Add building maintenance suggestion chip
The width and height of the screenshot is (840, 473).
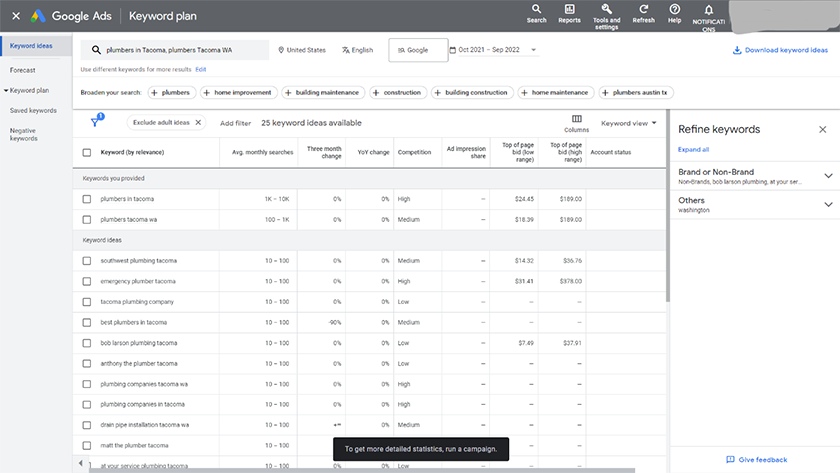(x=323, y=93)
